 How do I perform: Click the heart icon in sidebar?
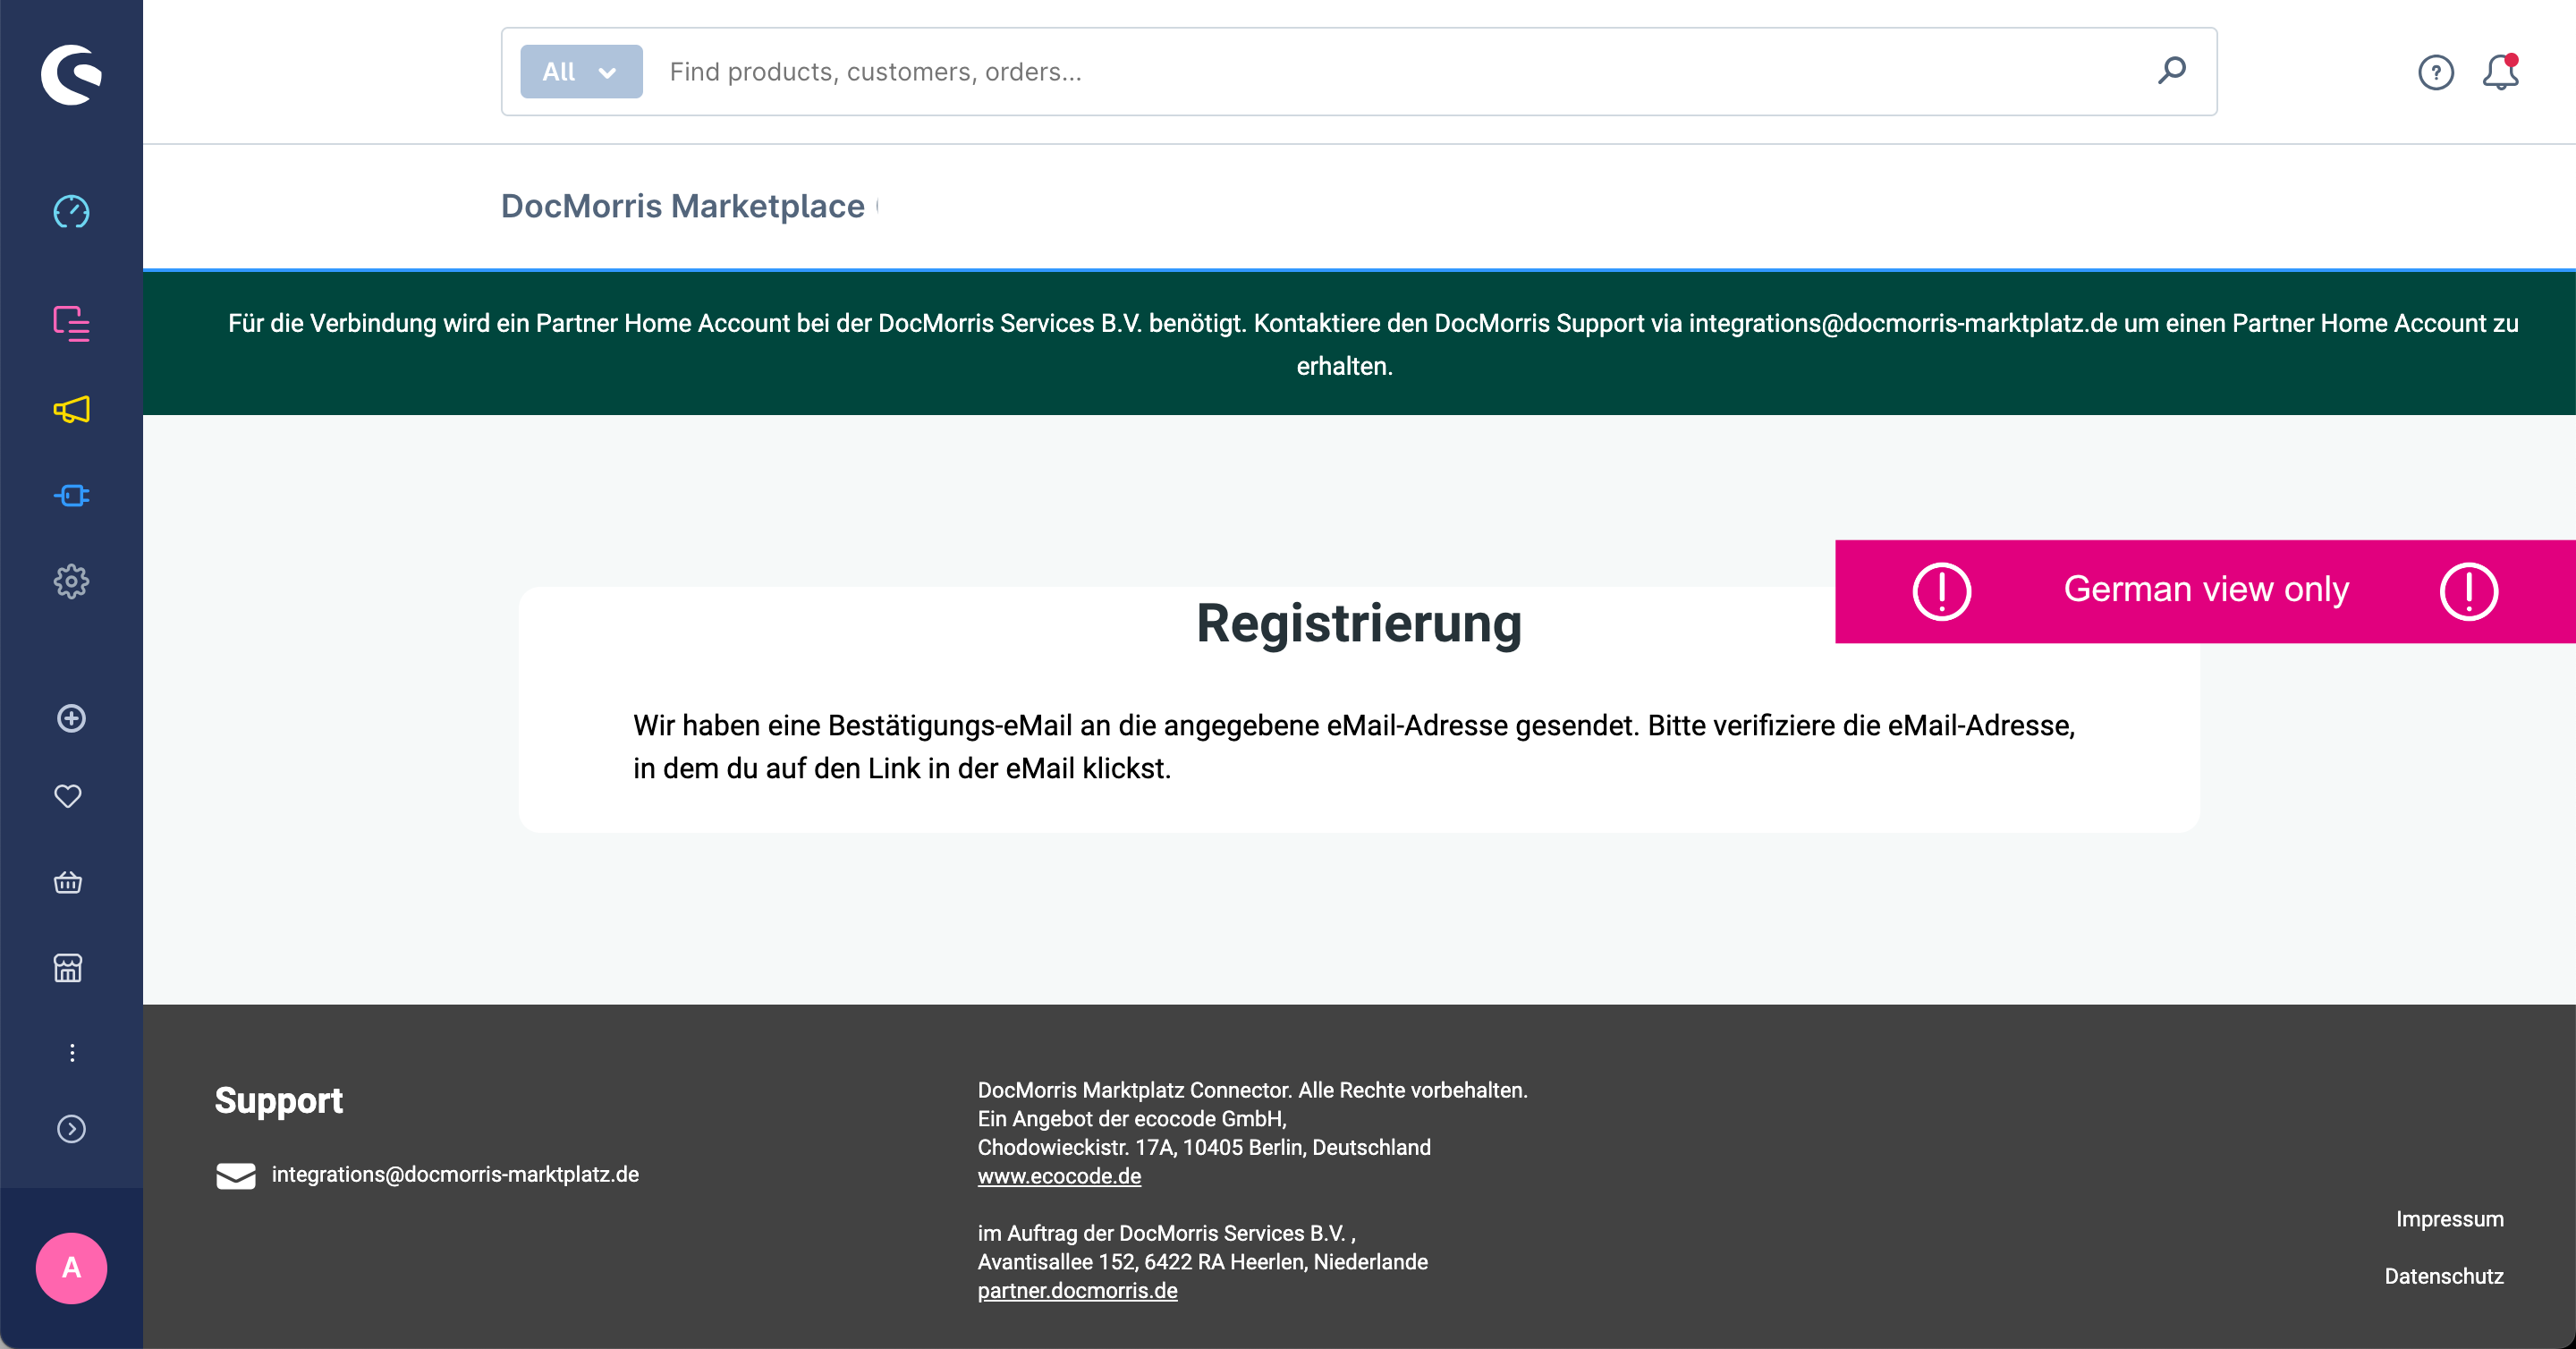[68, 797]
